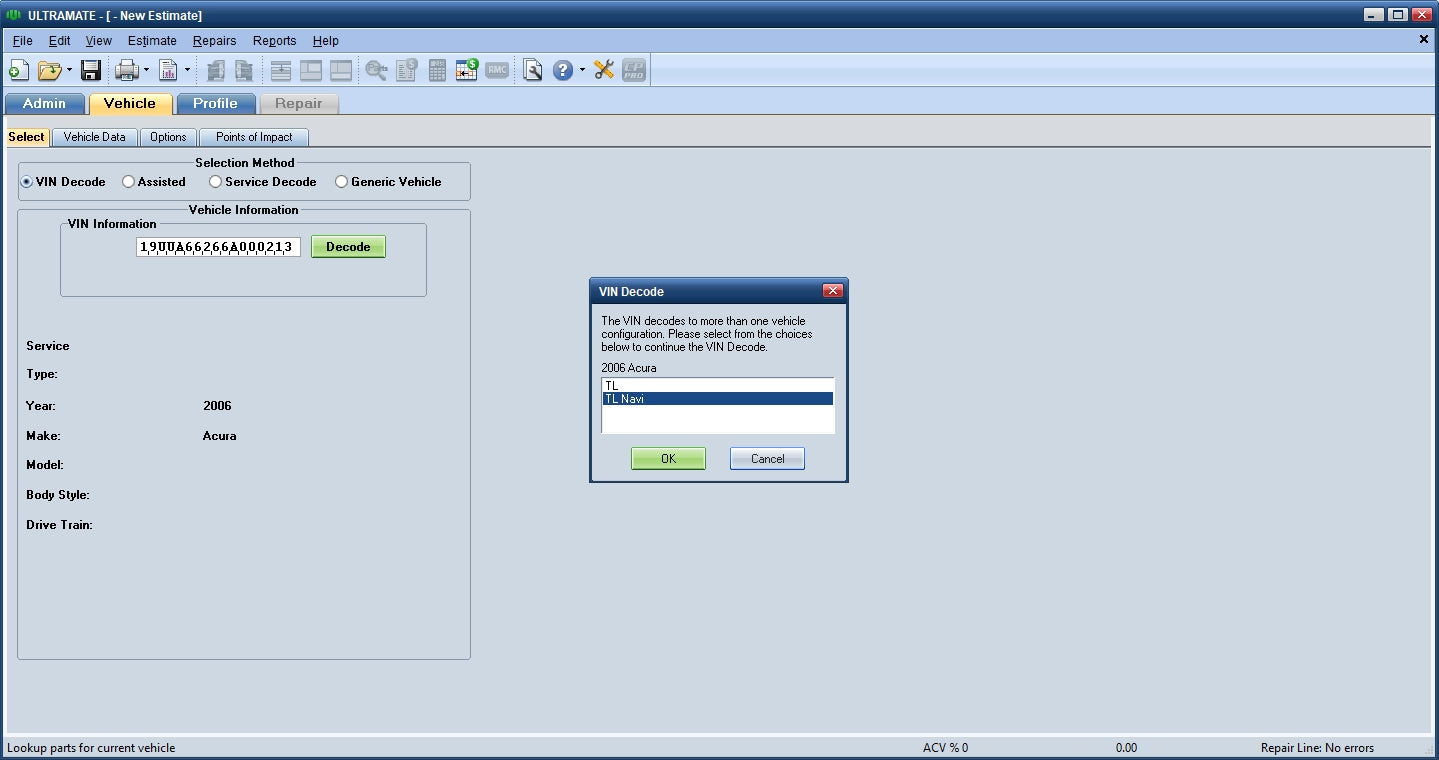Viewport: 1439px width, 760px height.
Task: Open the Points of Impact sub-tab
Action: 254,137
